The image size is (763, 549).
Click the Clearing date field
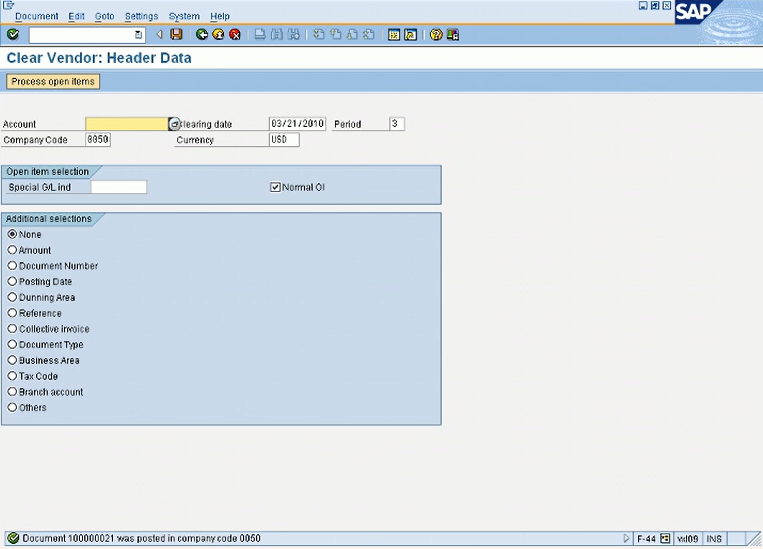[x=297, y=124]
